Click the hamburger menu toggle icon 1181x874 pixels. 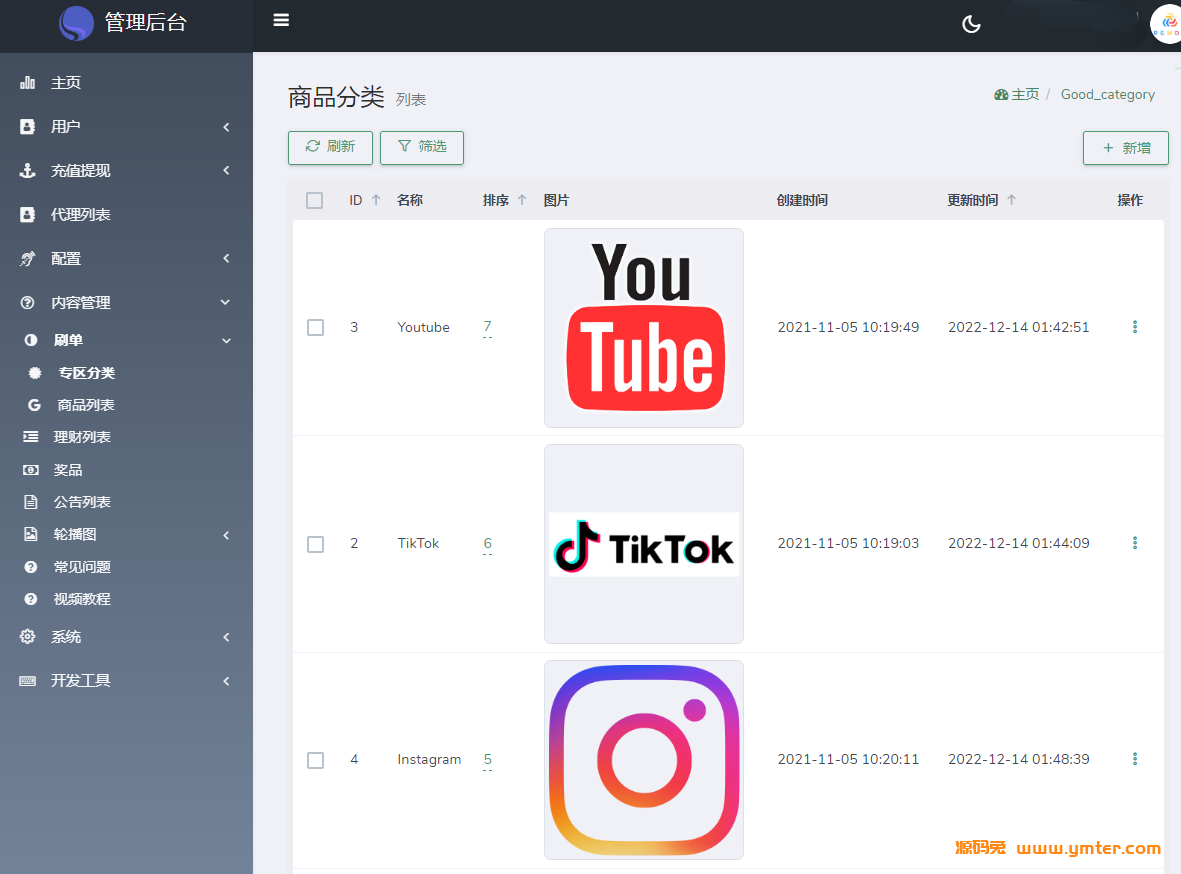coord(281,20)
